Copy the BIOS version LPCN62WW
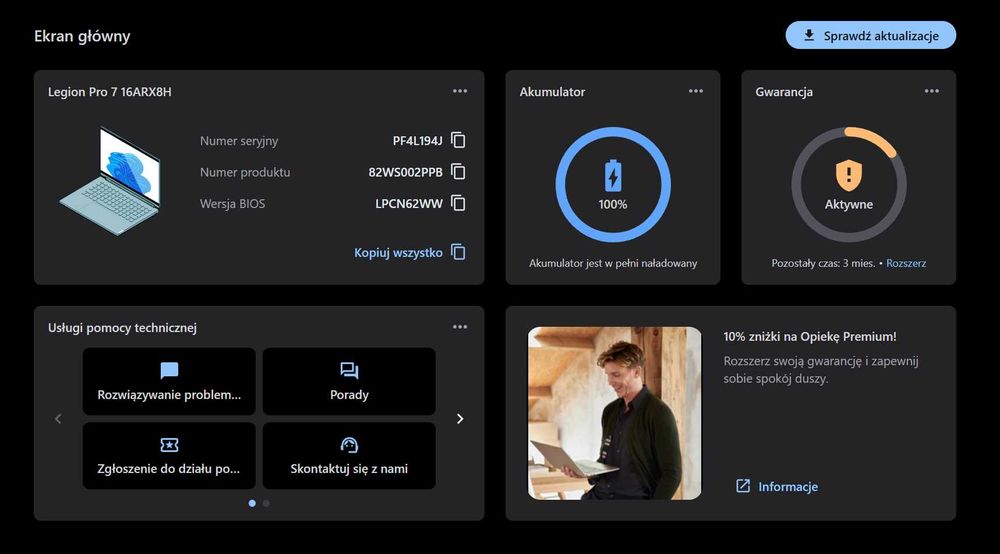The height and width of the screenshot is (554, 1000). tap(458, 203)
